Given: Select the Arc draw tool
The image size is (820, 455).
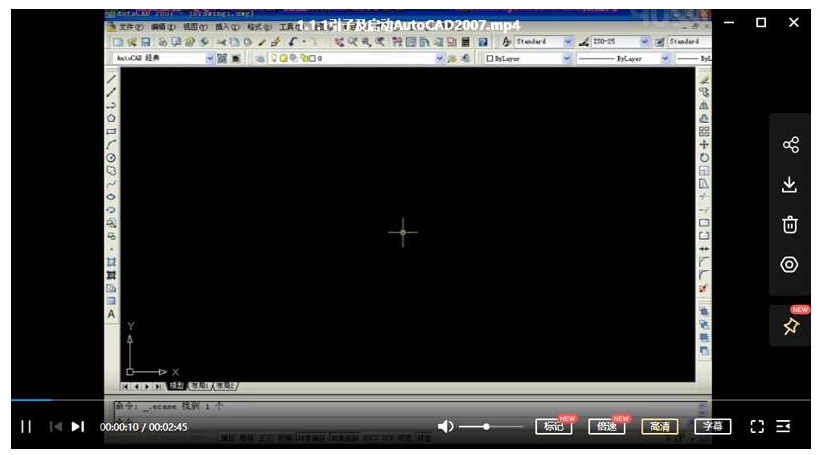Looking at the screenshot, I should pyautogui.click(x=111, y=145).
